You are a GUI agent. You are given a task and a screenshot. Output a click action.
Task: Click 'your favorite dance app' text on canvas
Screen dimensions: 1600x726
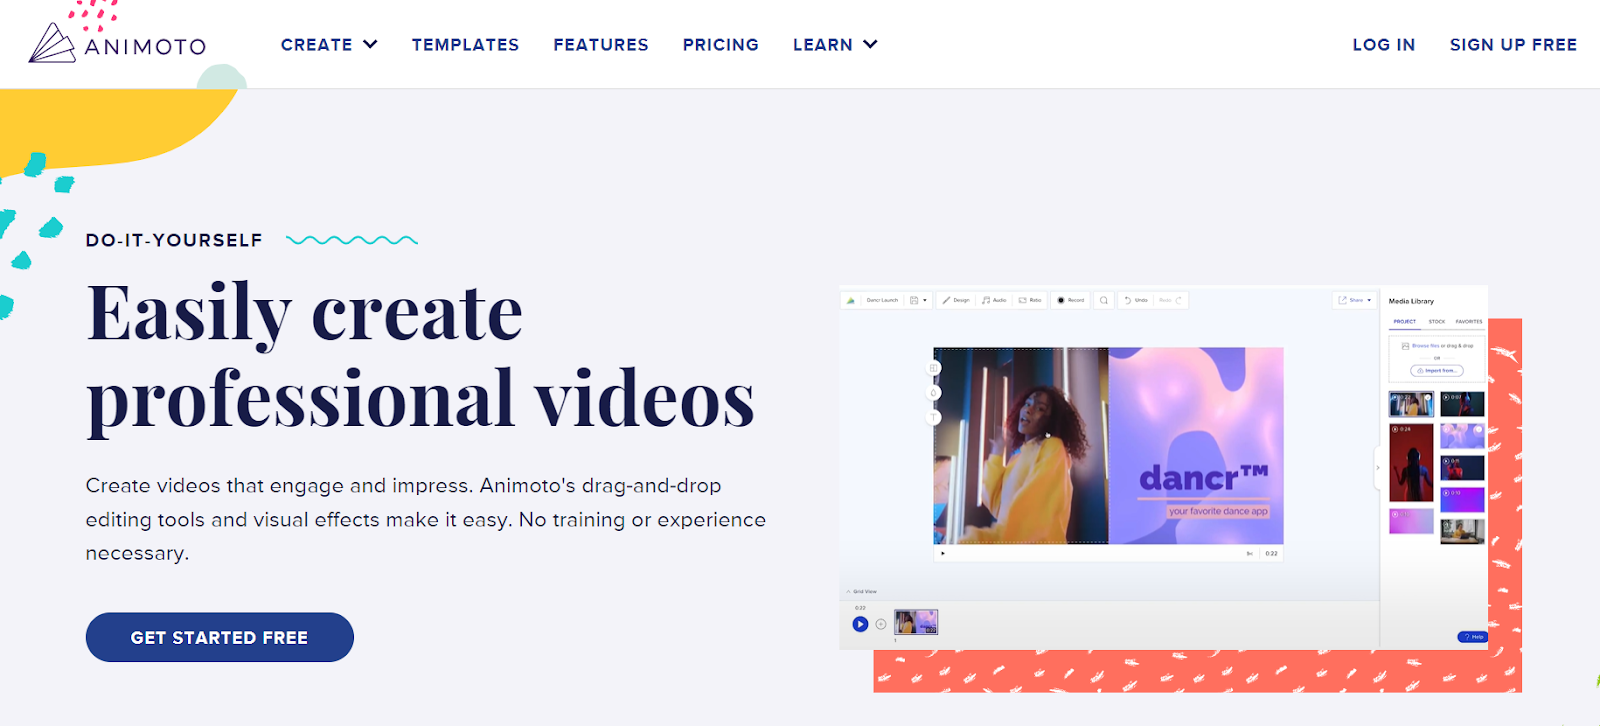(x=1218, y=511)
